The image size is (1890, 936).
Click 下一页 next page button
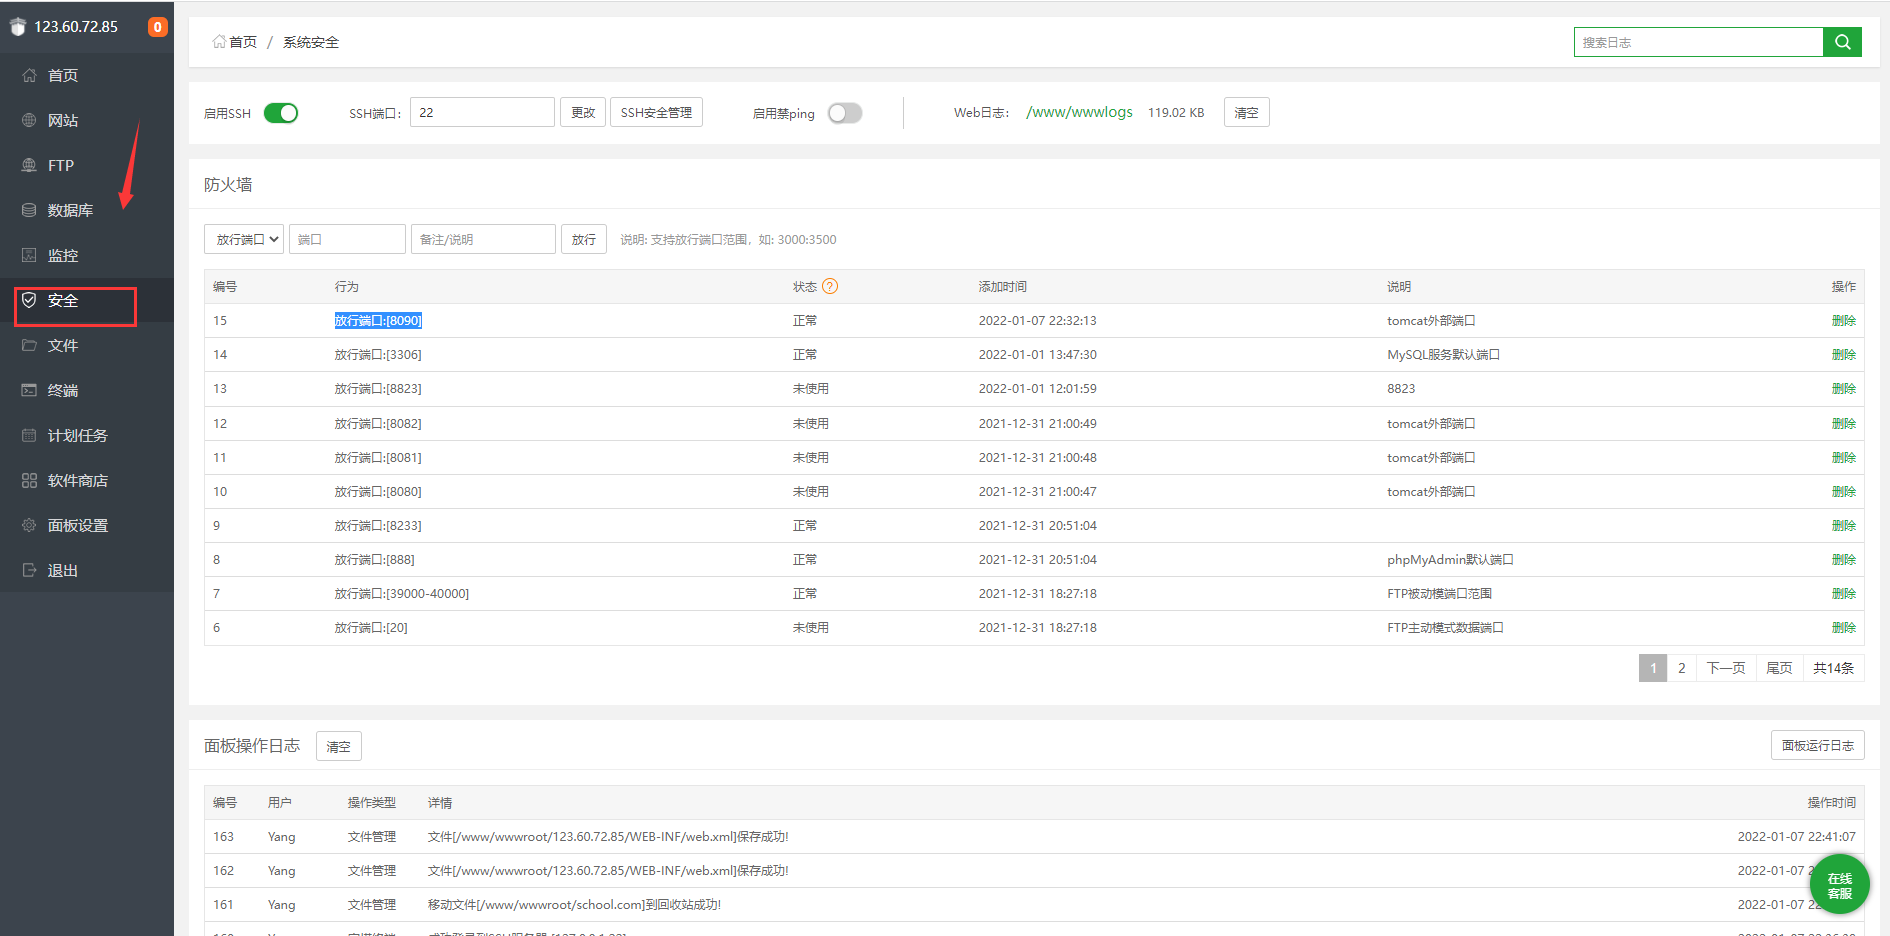(x=1725, y=668)
